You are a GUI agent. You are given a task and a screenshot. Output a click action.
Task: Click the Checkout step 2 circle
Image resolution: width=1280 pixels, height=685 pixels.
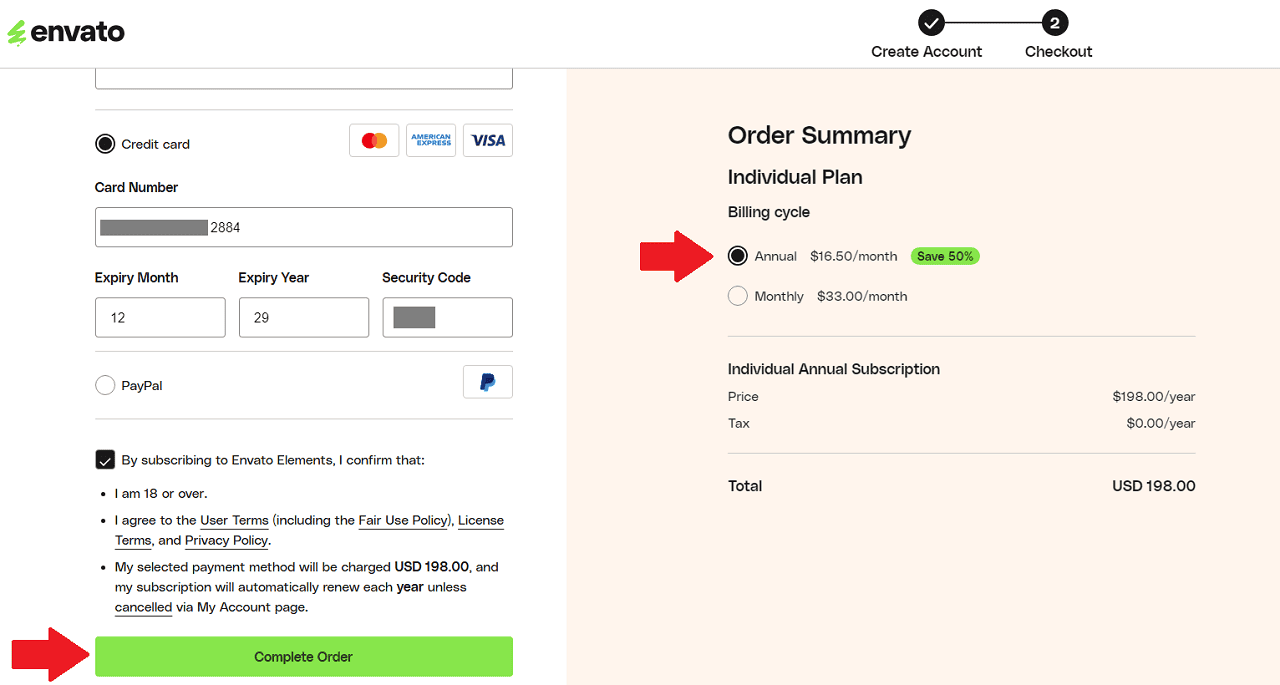(x=1055, y=22)
